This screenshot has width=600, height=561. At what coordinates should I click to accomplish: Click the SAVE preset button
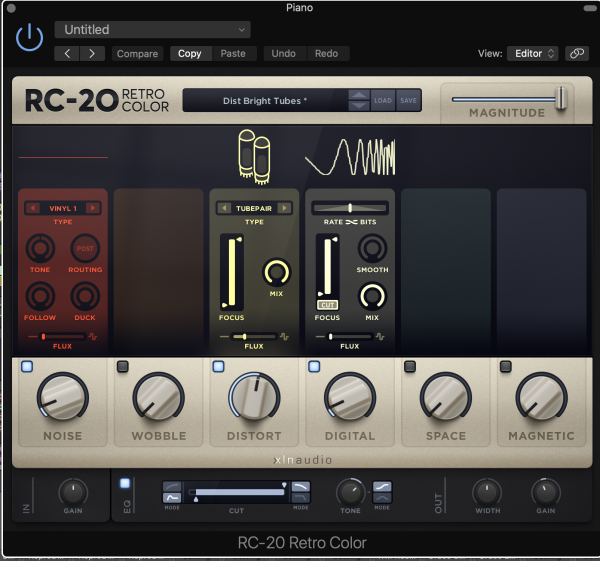[x=408, y=100]
